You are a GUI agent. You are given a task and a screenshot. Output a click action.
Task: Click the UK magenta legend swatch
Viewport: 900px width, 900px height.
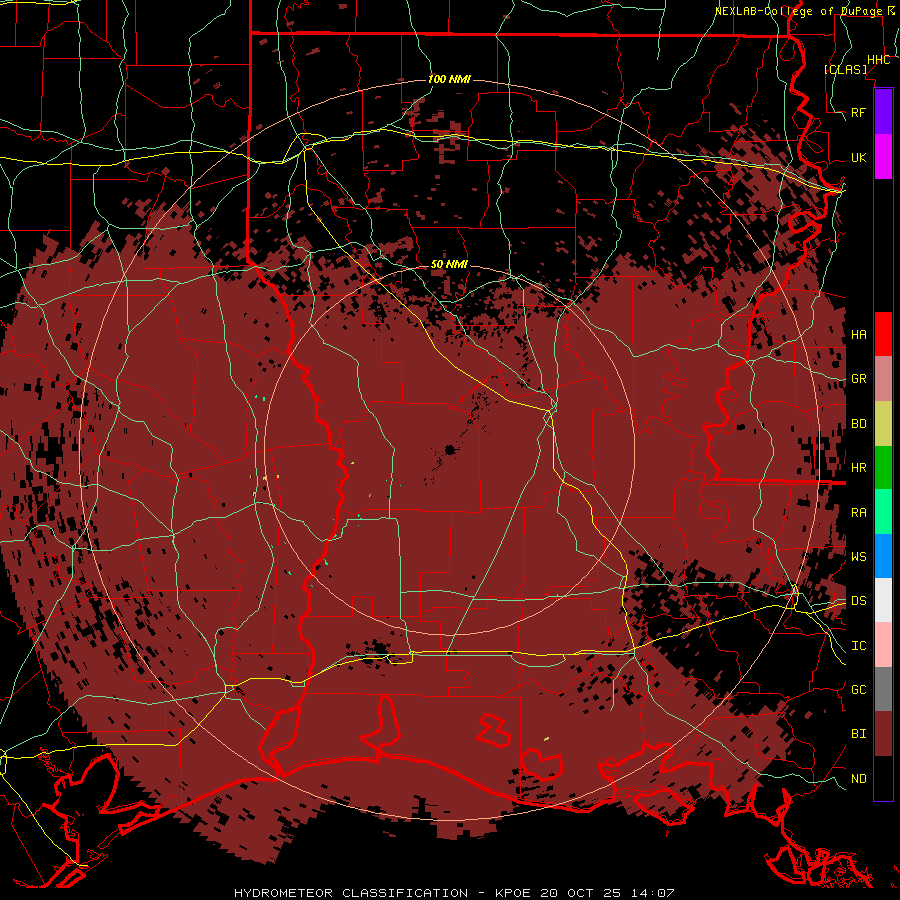[883, 157]
